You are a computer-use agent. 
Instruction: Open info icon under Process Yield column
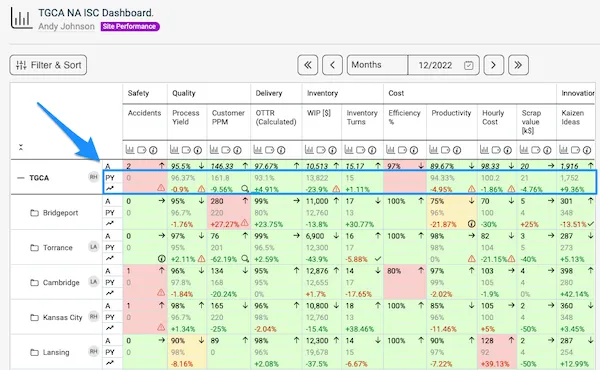coord(197,150)
